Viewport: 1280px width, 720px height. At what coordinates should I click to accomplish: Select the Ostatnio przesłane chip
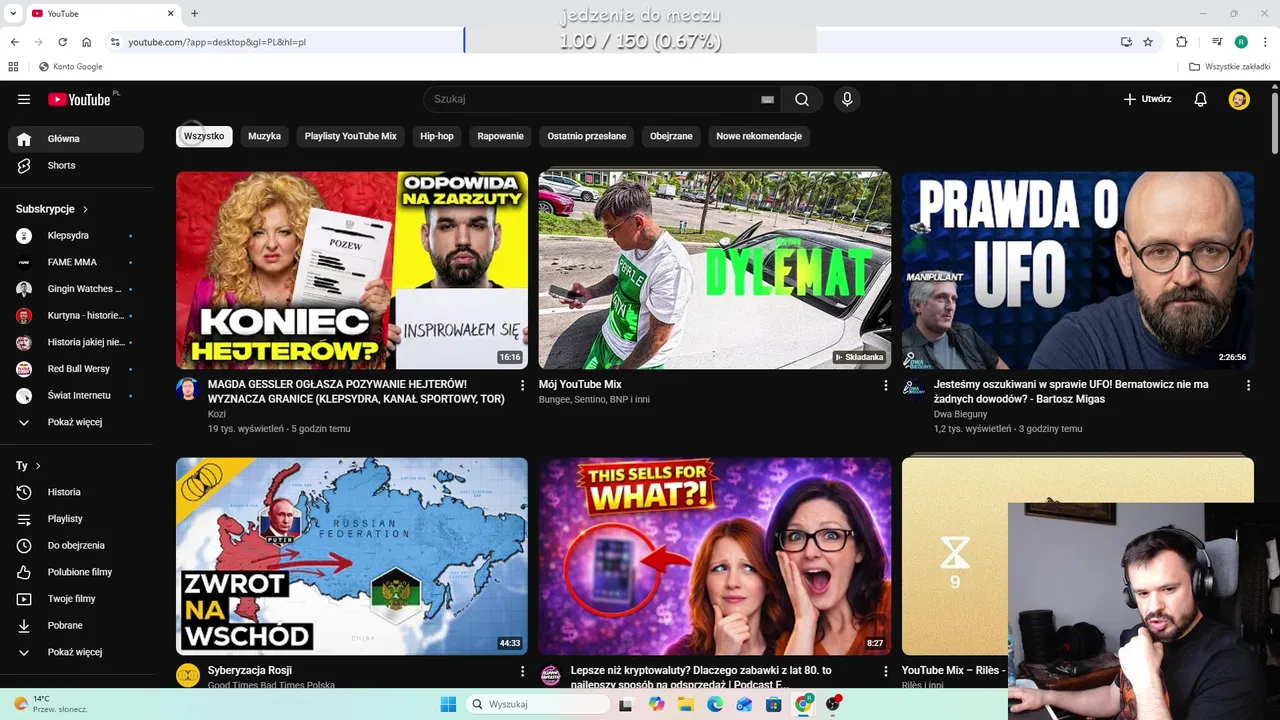tap(587, 136)
